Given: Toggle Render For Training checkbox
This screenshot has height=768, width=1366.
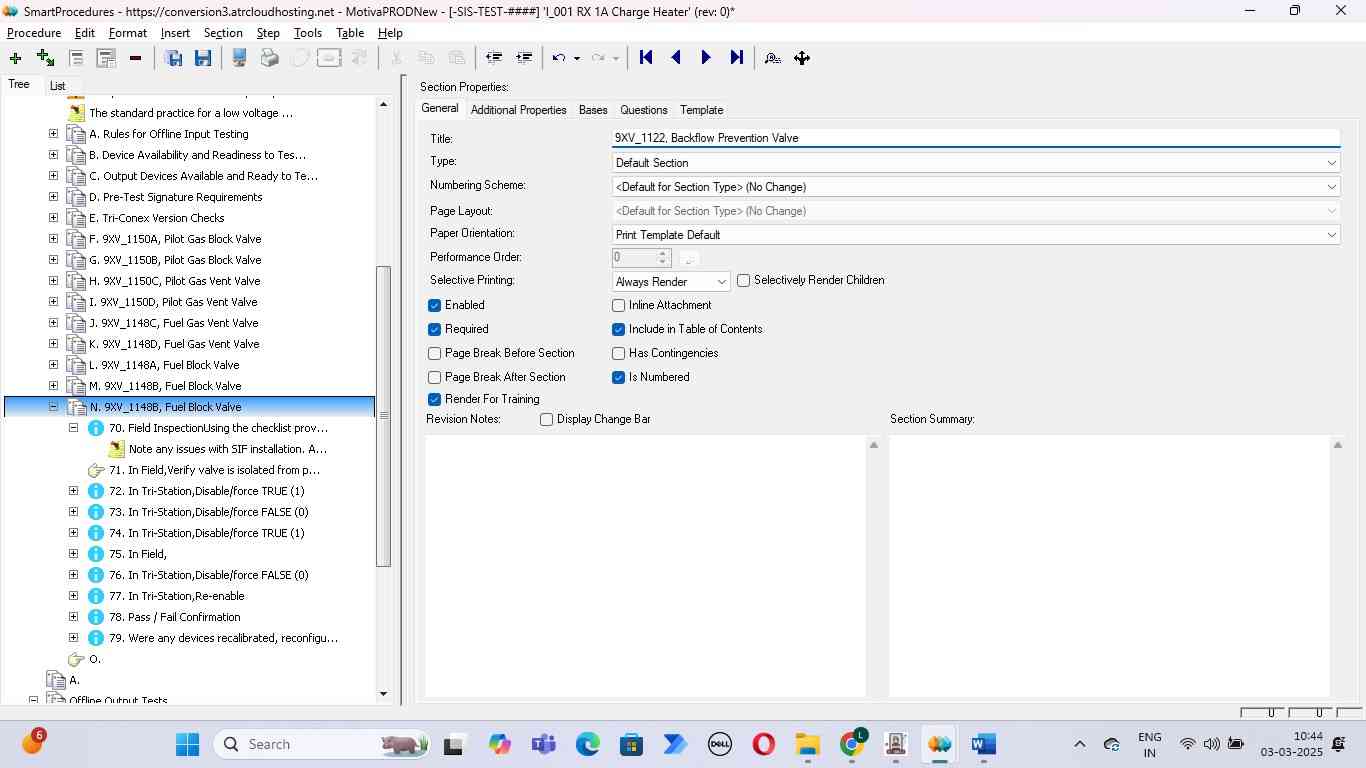Looking at the screenshot, I should tap(434, 399).
